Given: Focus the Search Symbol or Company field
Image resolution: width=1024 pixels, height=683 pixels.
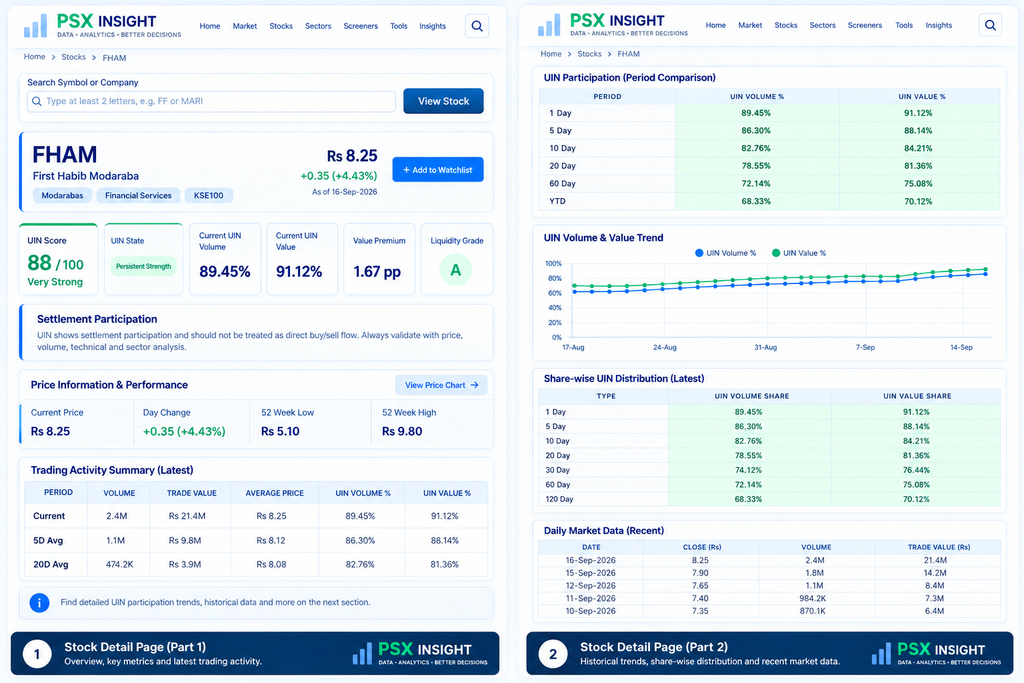Looking at the screenshot, I should (212, 101).
